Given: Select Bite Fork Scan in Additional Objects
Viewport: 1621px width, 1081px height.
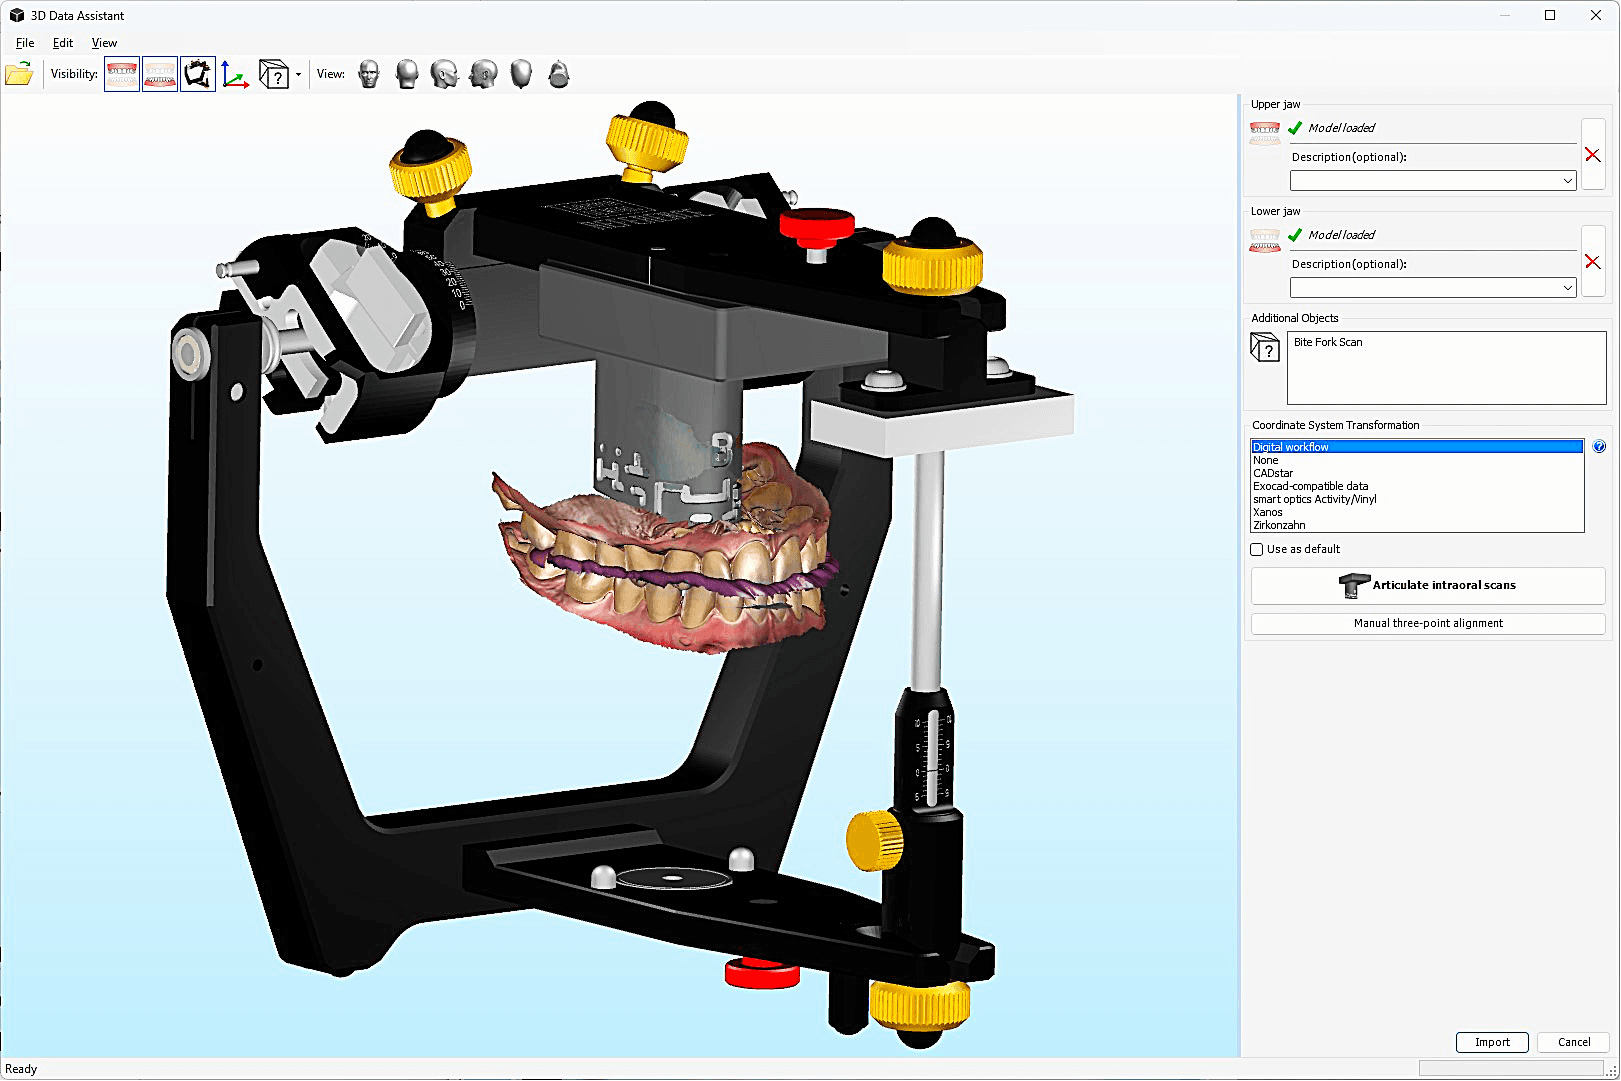Looking at the screenshot, I should click(1328, 342).
